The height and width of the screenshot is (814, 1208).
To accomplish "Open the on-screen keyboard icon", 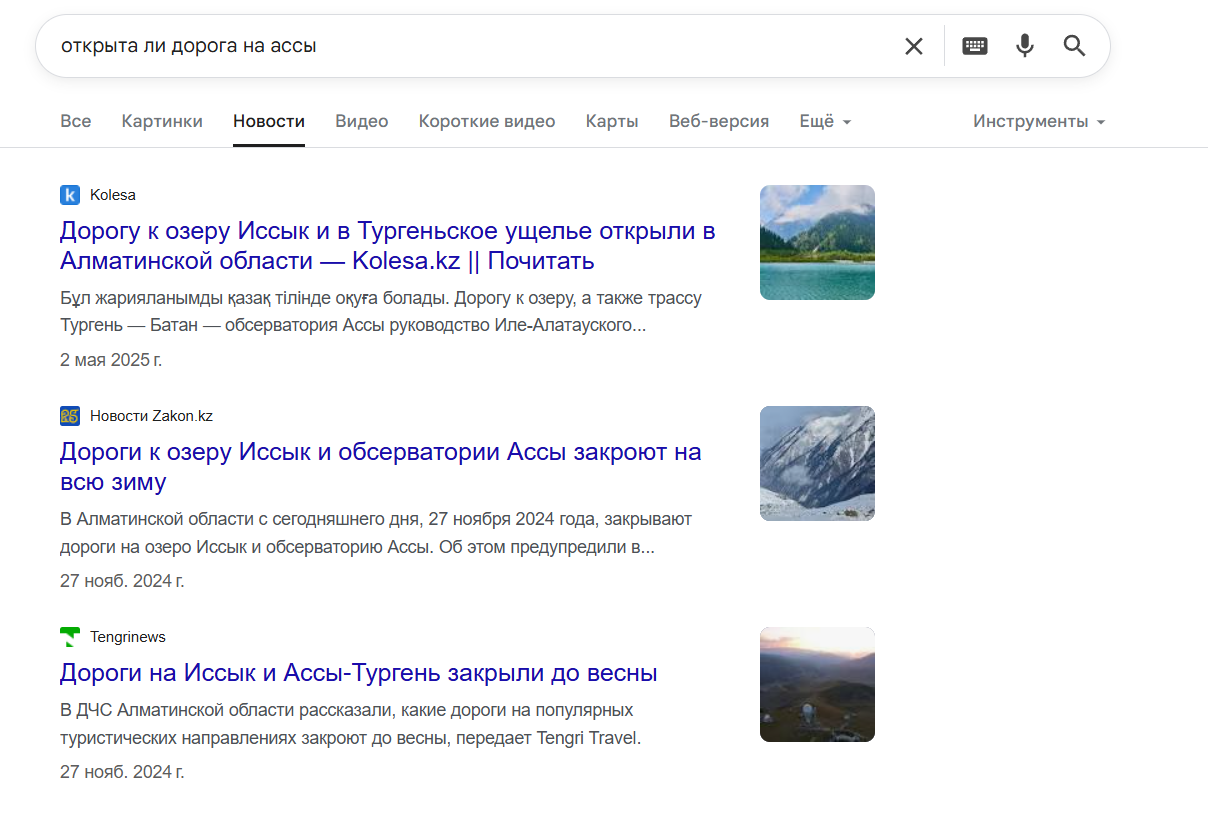I will [x=975, y=46].
